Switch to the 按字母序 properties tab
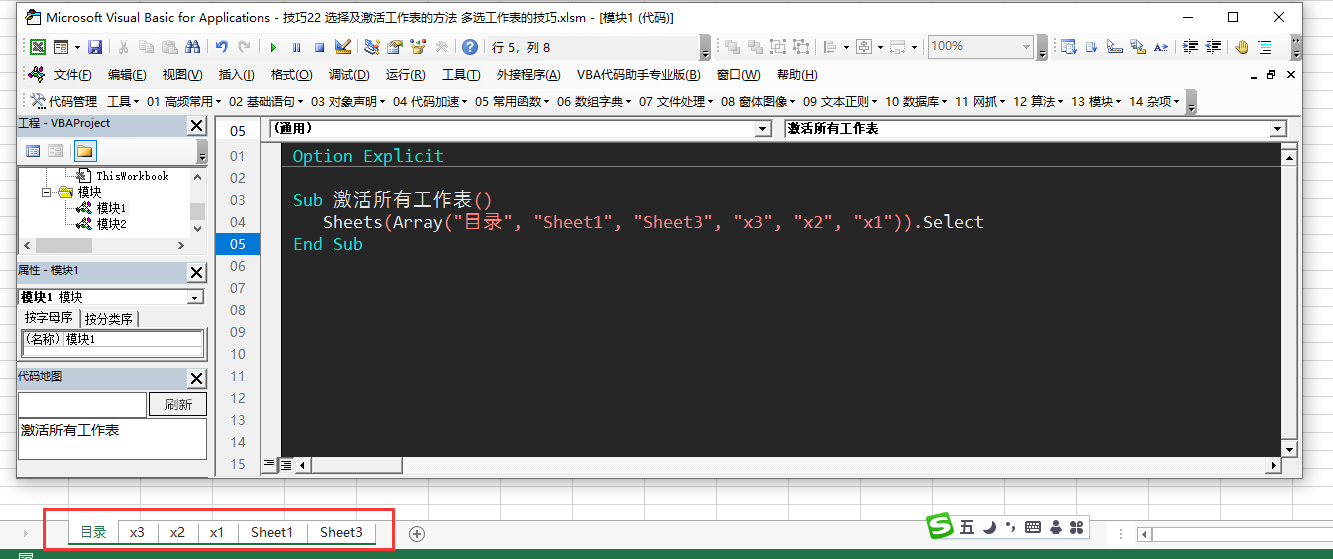Screen dimensions: 1333x559 click(49, 318)
